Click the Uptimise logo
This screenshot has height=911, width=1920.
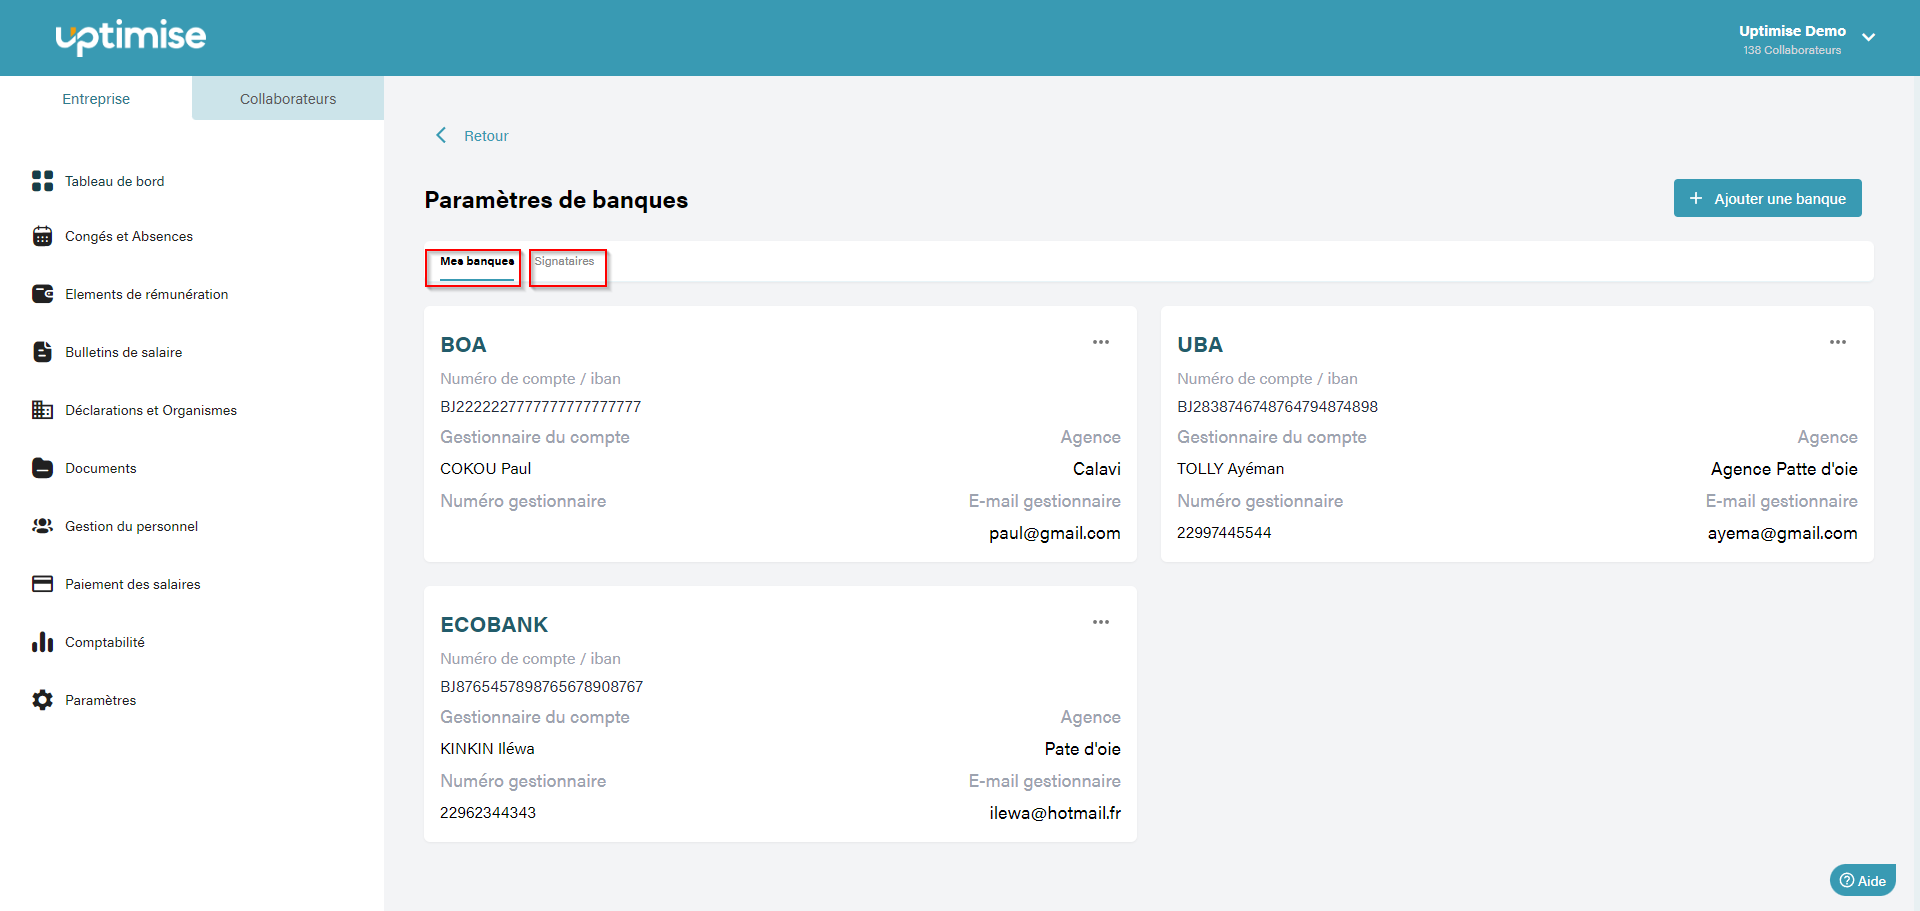coord(131,37)
